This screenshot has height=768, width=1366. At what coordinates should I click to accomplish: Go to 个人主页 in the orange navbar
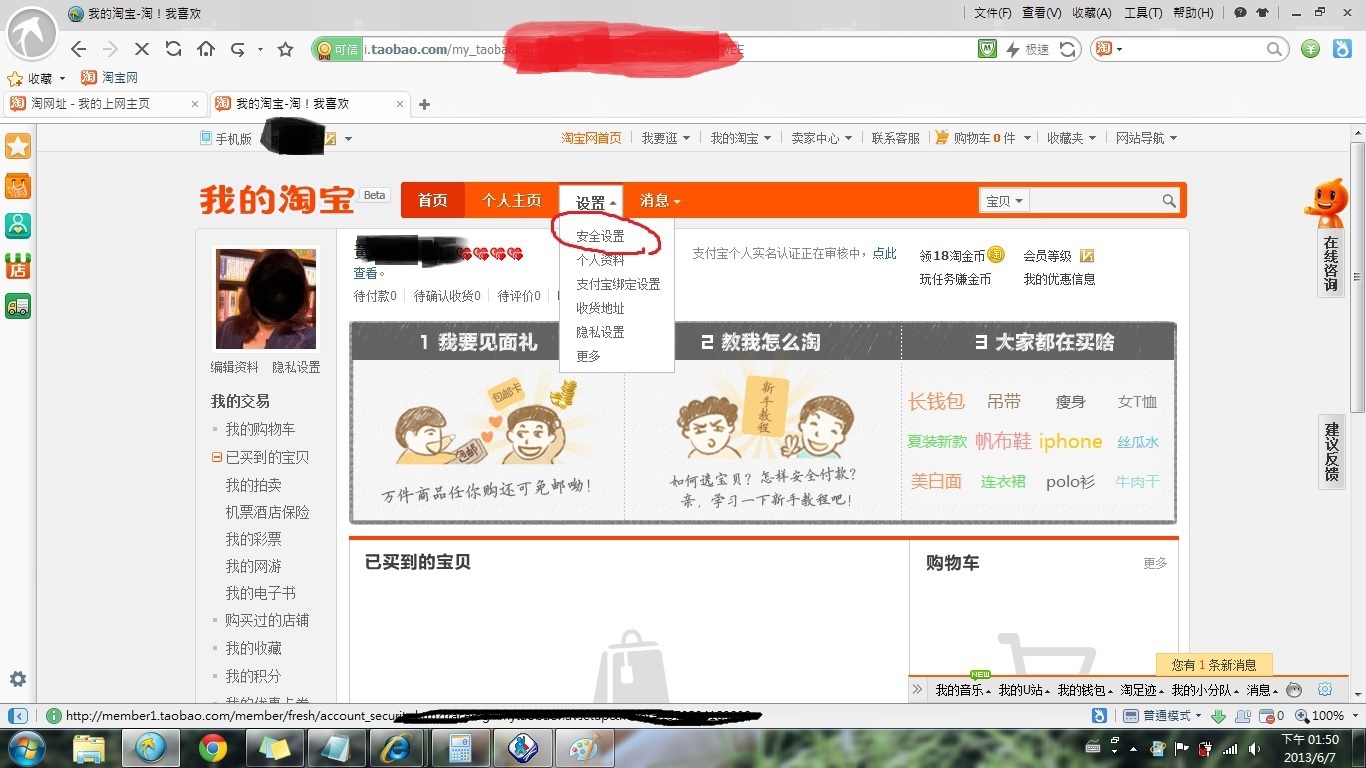[511, 201]
